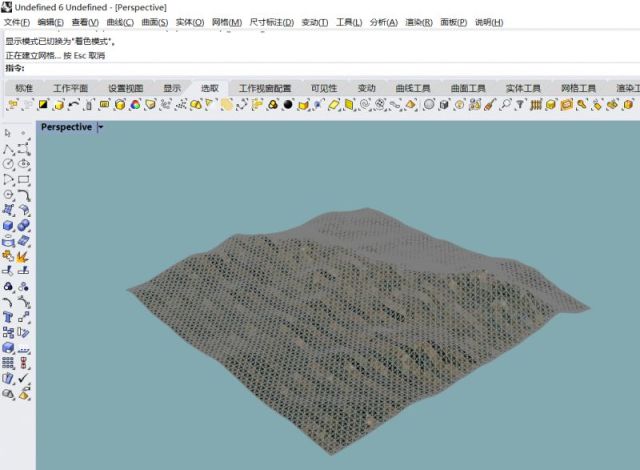The image size is (640, 470).
Task: Open the 网格(M) menu
Action: (x=227, y=22)
